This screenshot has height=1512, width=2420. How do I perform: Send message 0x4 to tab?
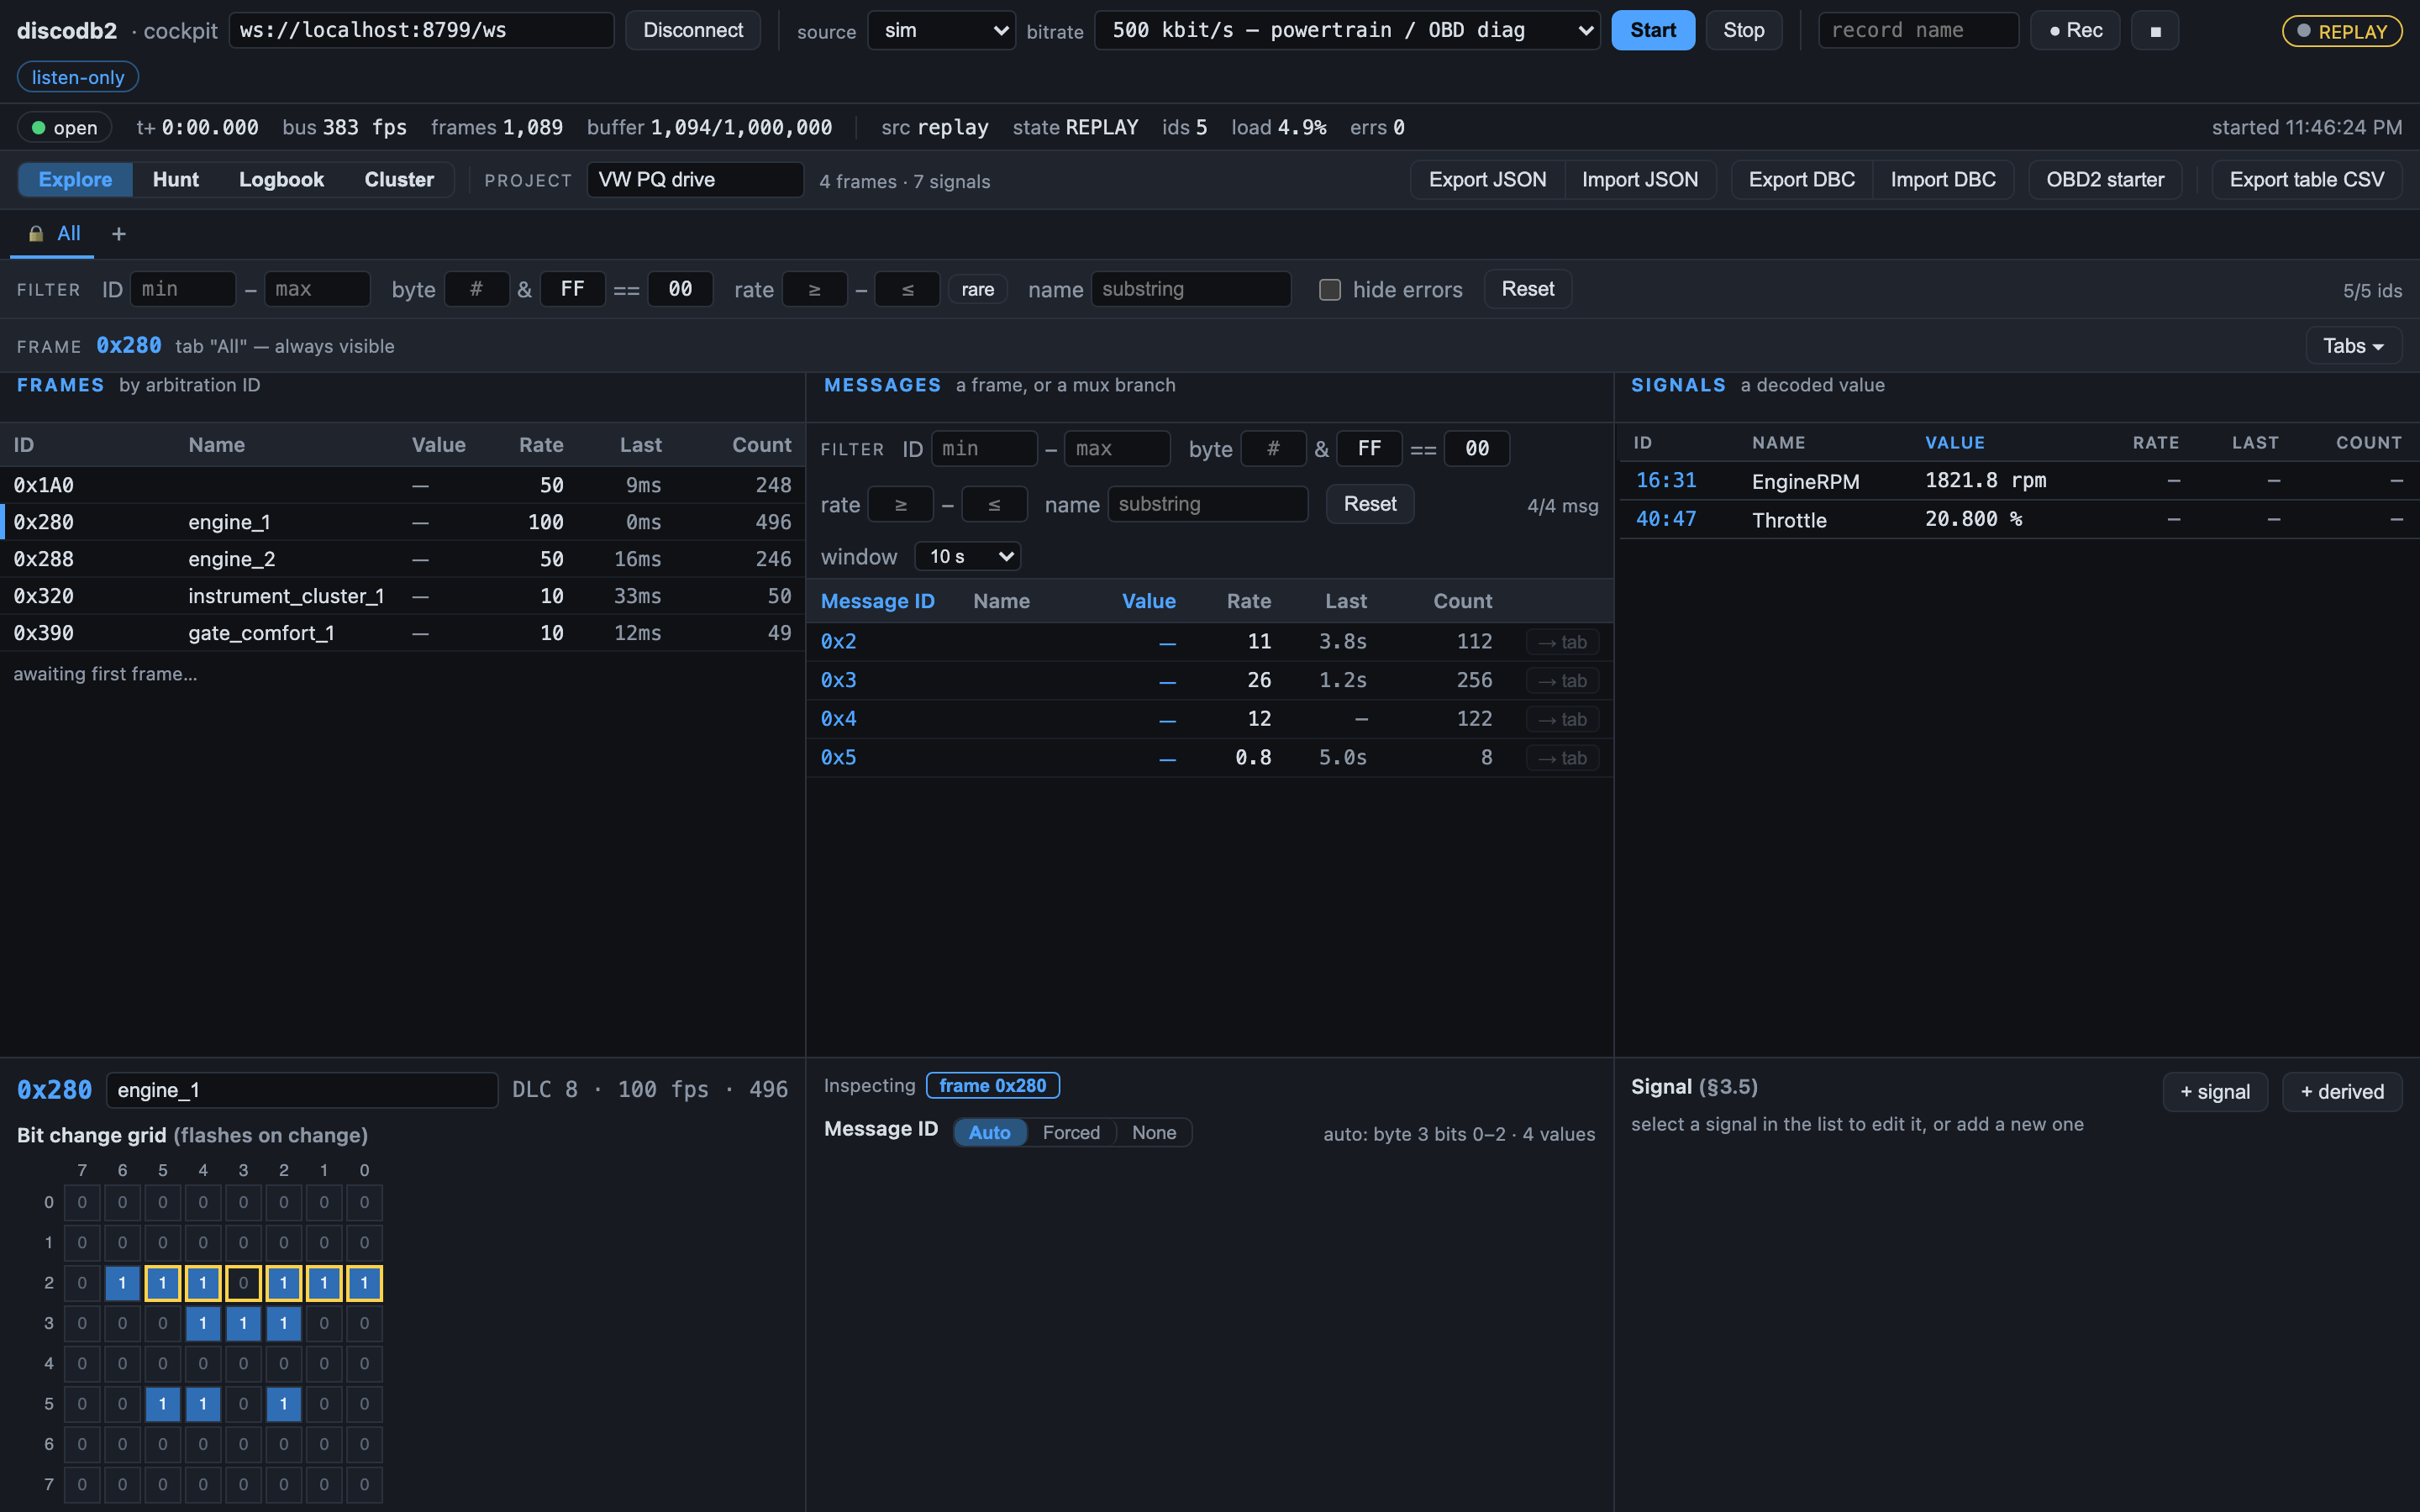(x=1562, y=720)
